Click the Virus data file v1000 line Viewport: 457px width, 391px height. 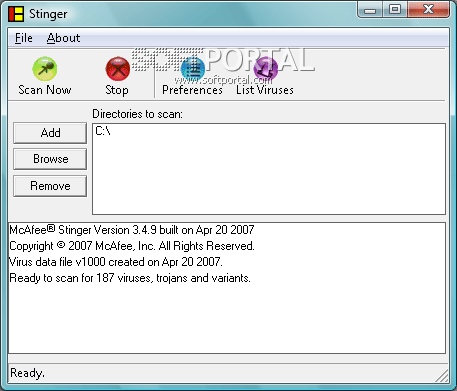click(x=116, y=262)
